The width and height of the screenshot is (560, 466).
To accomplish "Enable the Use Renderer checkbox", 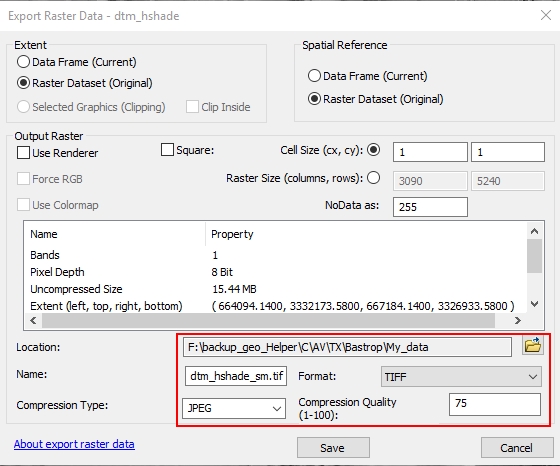I will [24, 153].
